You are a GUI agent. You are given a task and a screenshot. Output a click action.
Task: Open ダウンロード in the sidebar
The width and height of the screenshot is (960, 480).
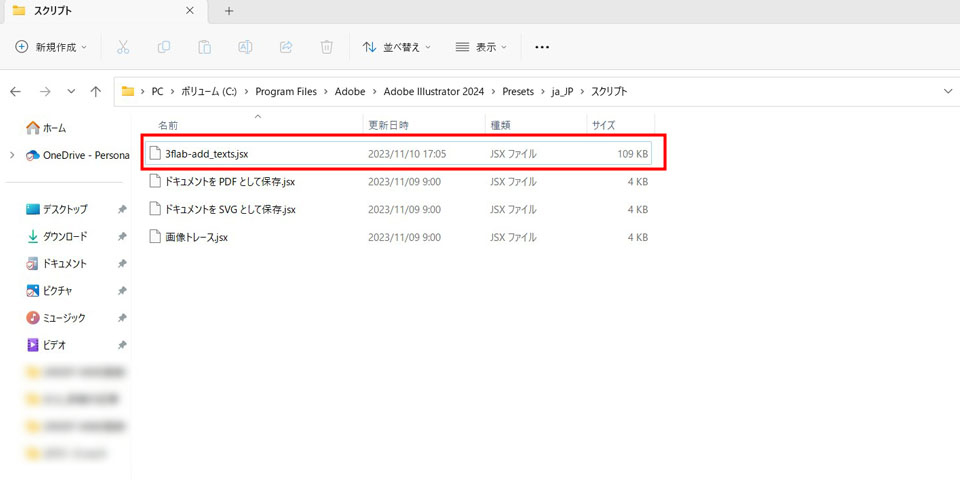coord(64,236)
